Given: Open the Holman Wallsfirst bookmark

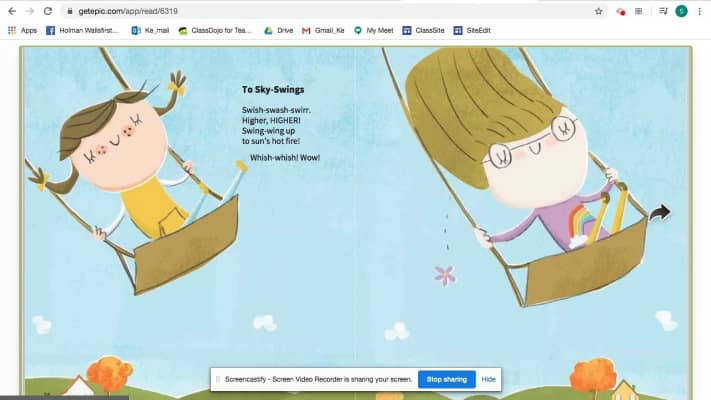Looking at the screenshot, I should [83, 31].
